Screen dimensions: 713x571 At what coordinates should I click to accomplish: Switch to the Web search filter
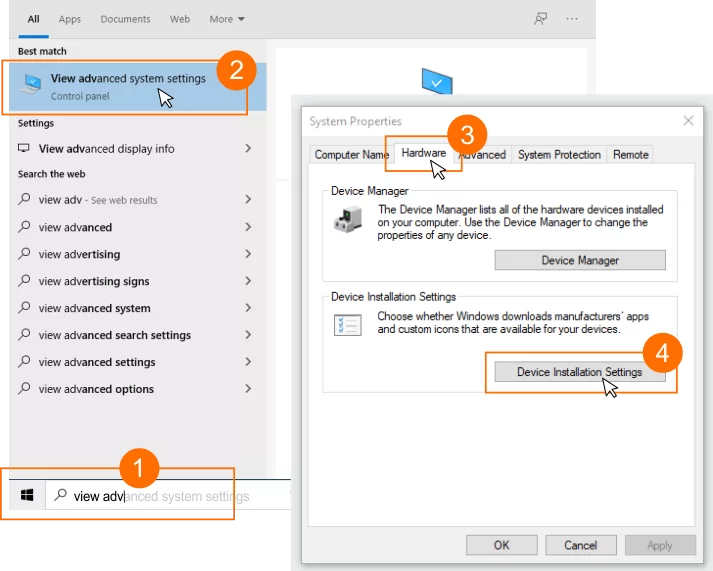pos(180,19)
